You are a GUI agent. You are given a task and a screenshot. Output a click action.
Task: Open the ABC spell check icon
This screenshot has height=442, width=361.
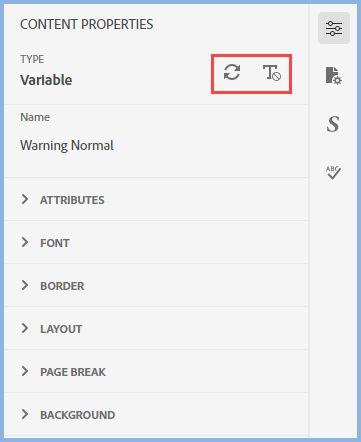click(x=333, y=172)
